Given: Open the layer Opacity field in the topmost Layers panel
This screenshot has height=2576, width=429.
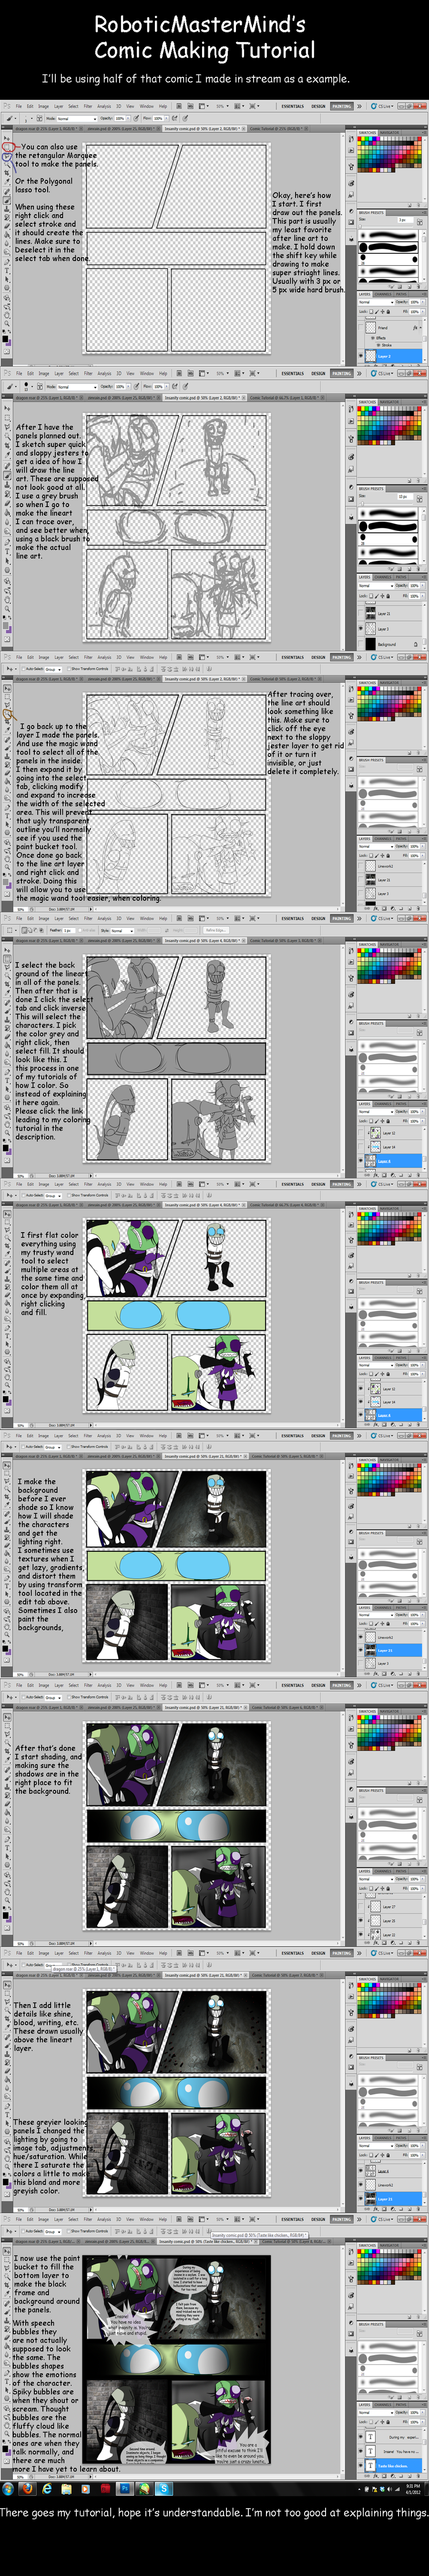Looking at the screenshot, I should (x=414, y=301).
